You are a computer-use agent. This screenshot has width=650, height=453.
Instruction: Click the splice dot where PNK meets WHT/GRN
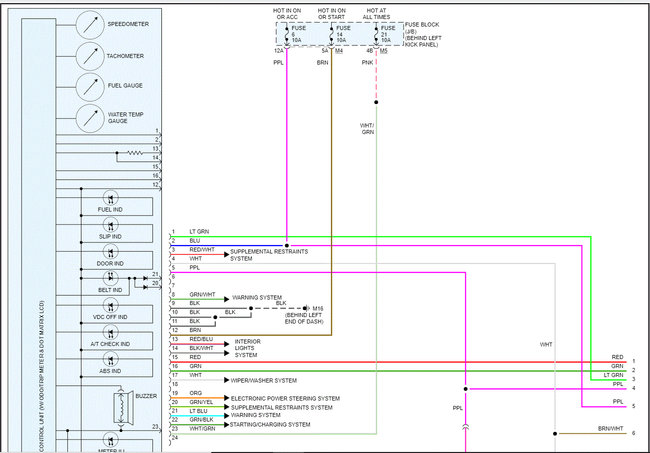[376, 102]
